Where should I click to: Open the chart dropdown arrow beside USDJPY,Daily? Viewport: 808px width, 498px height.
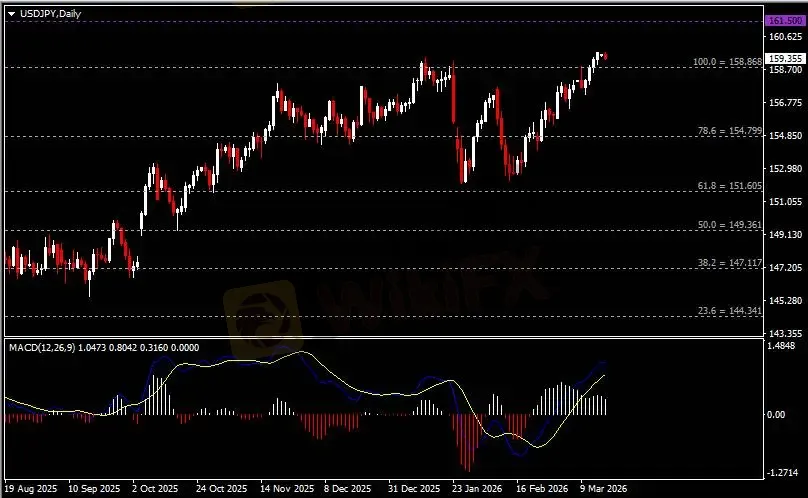click(11, 14)
